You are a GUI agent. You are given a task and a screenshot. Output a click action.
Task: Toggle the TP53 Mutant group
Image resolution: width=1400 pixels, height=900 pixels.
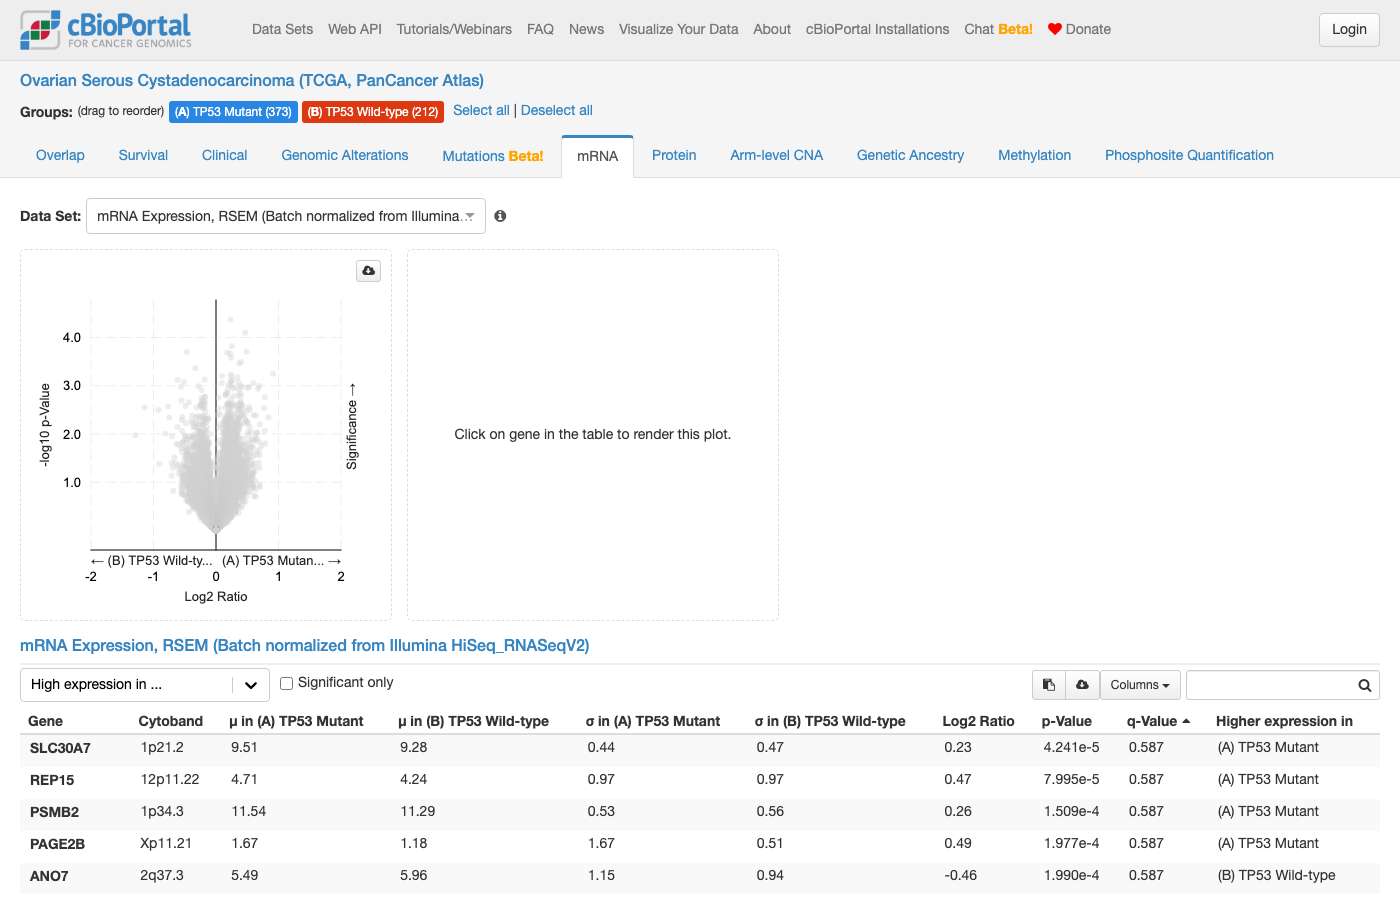(233, 112)
